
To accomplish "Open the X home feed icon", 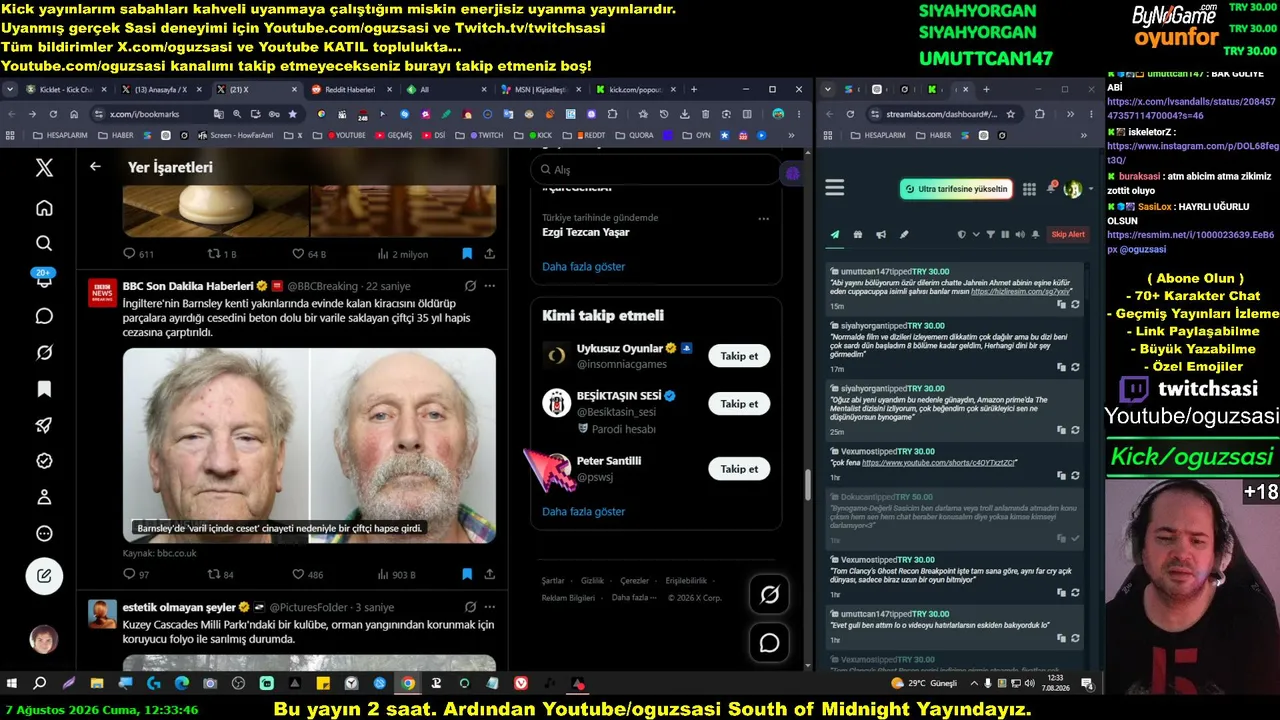I will tap(44, 208).
